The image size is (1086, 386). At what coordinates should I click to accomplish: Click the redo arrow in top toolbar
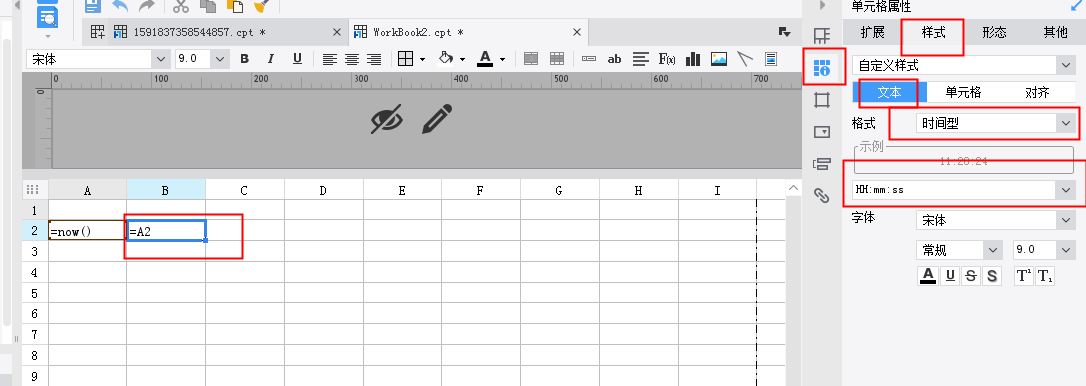pos(146,6)
